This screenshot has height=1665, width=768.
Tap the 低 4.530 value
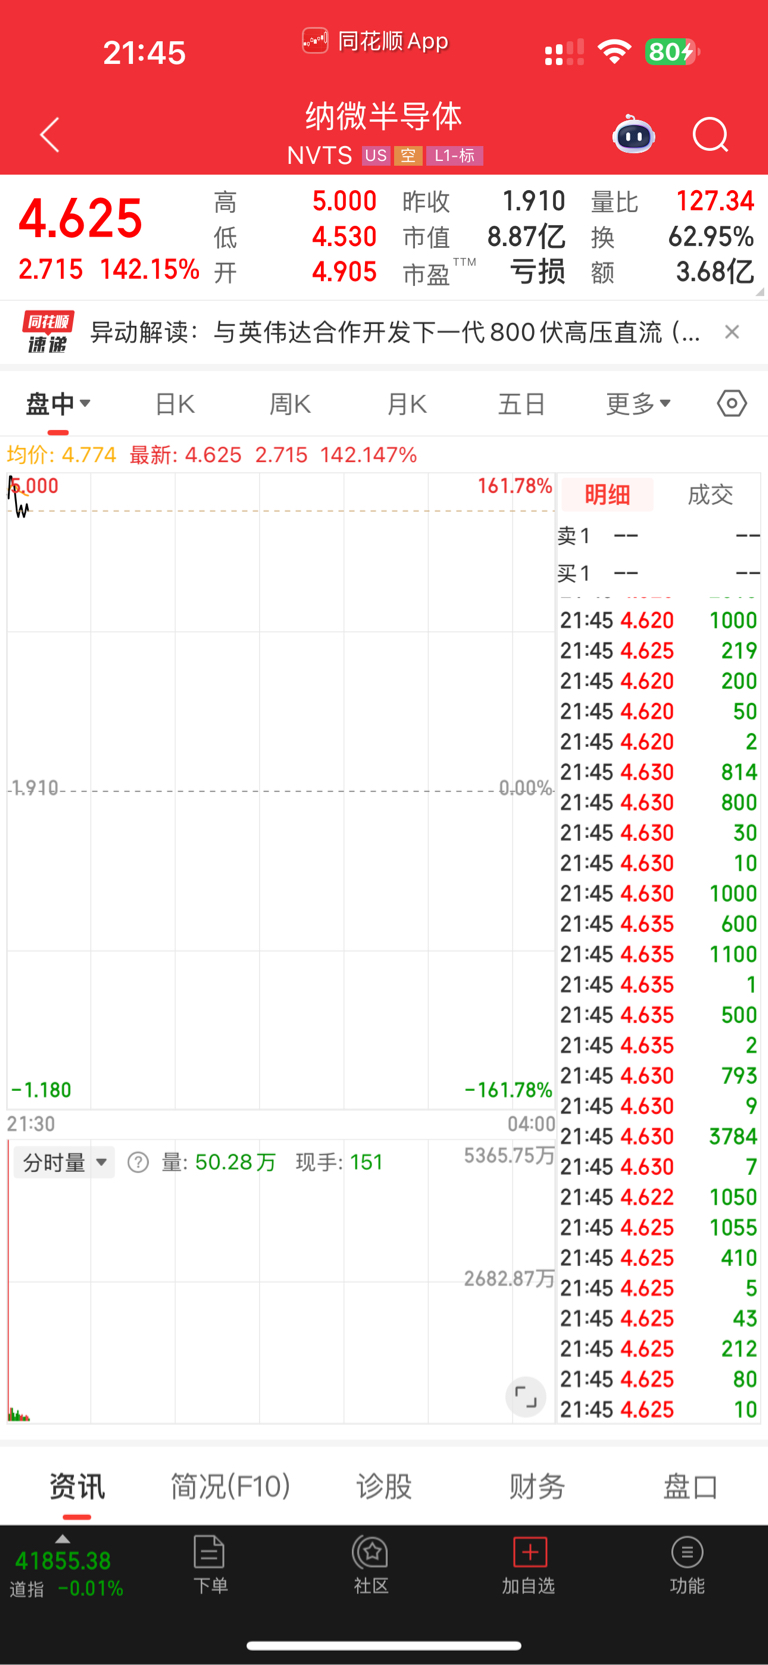click(344, 237)
